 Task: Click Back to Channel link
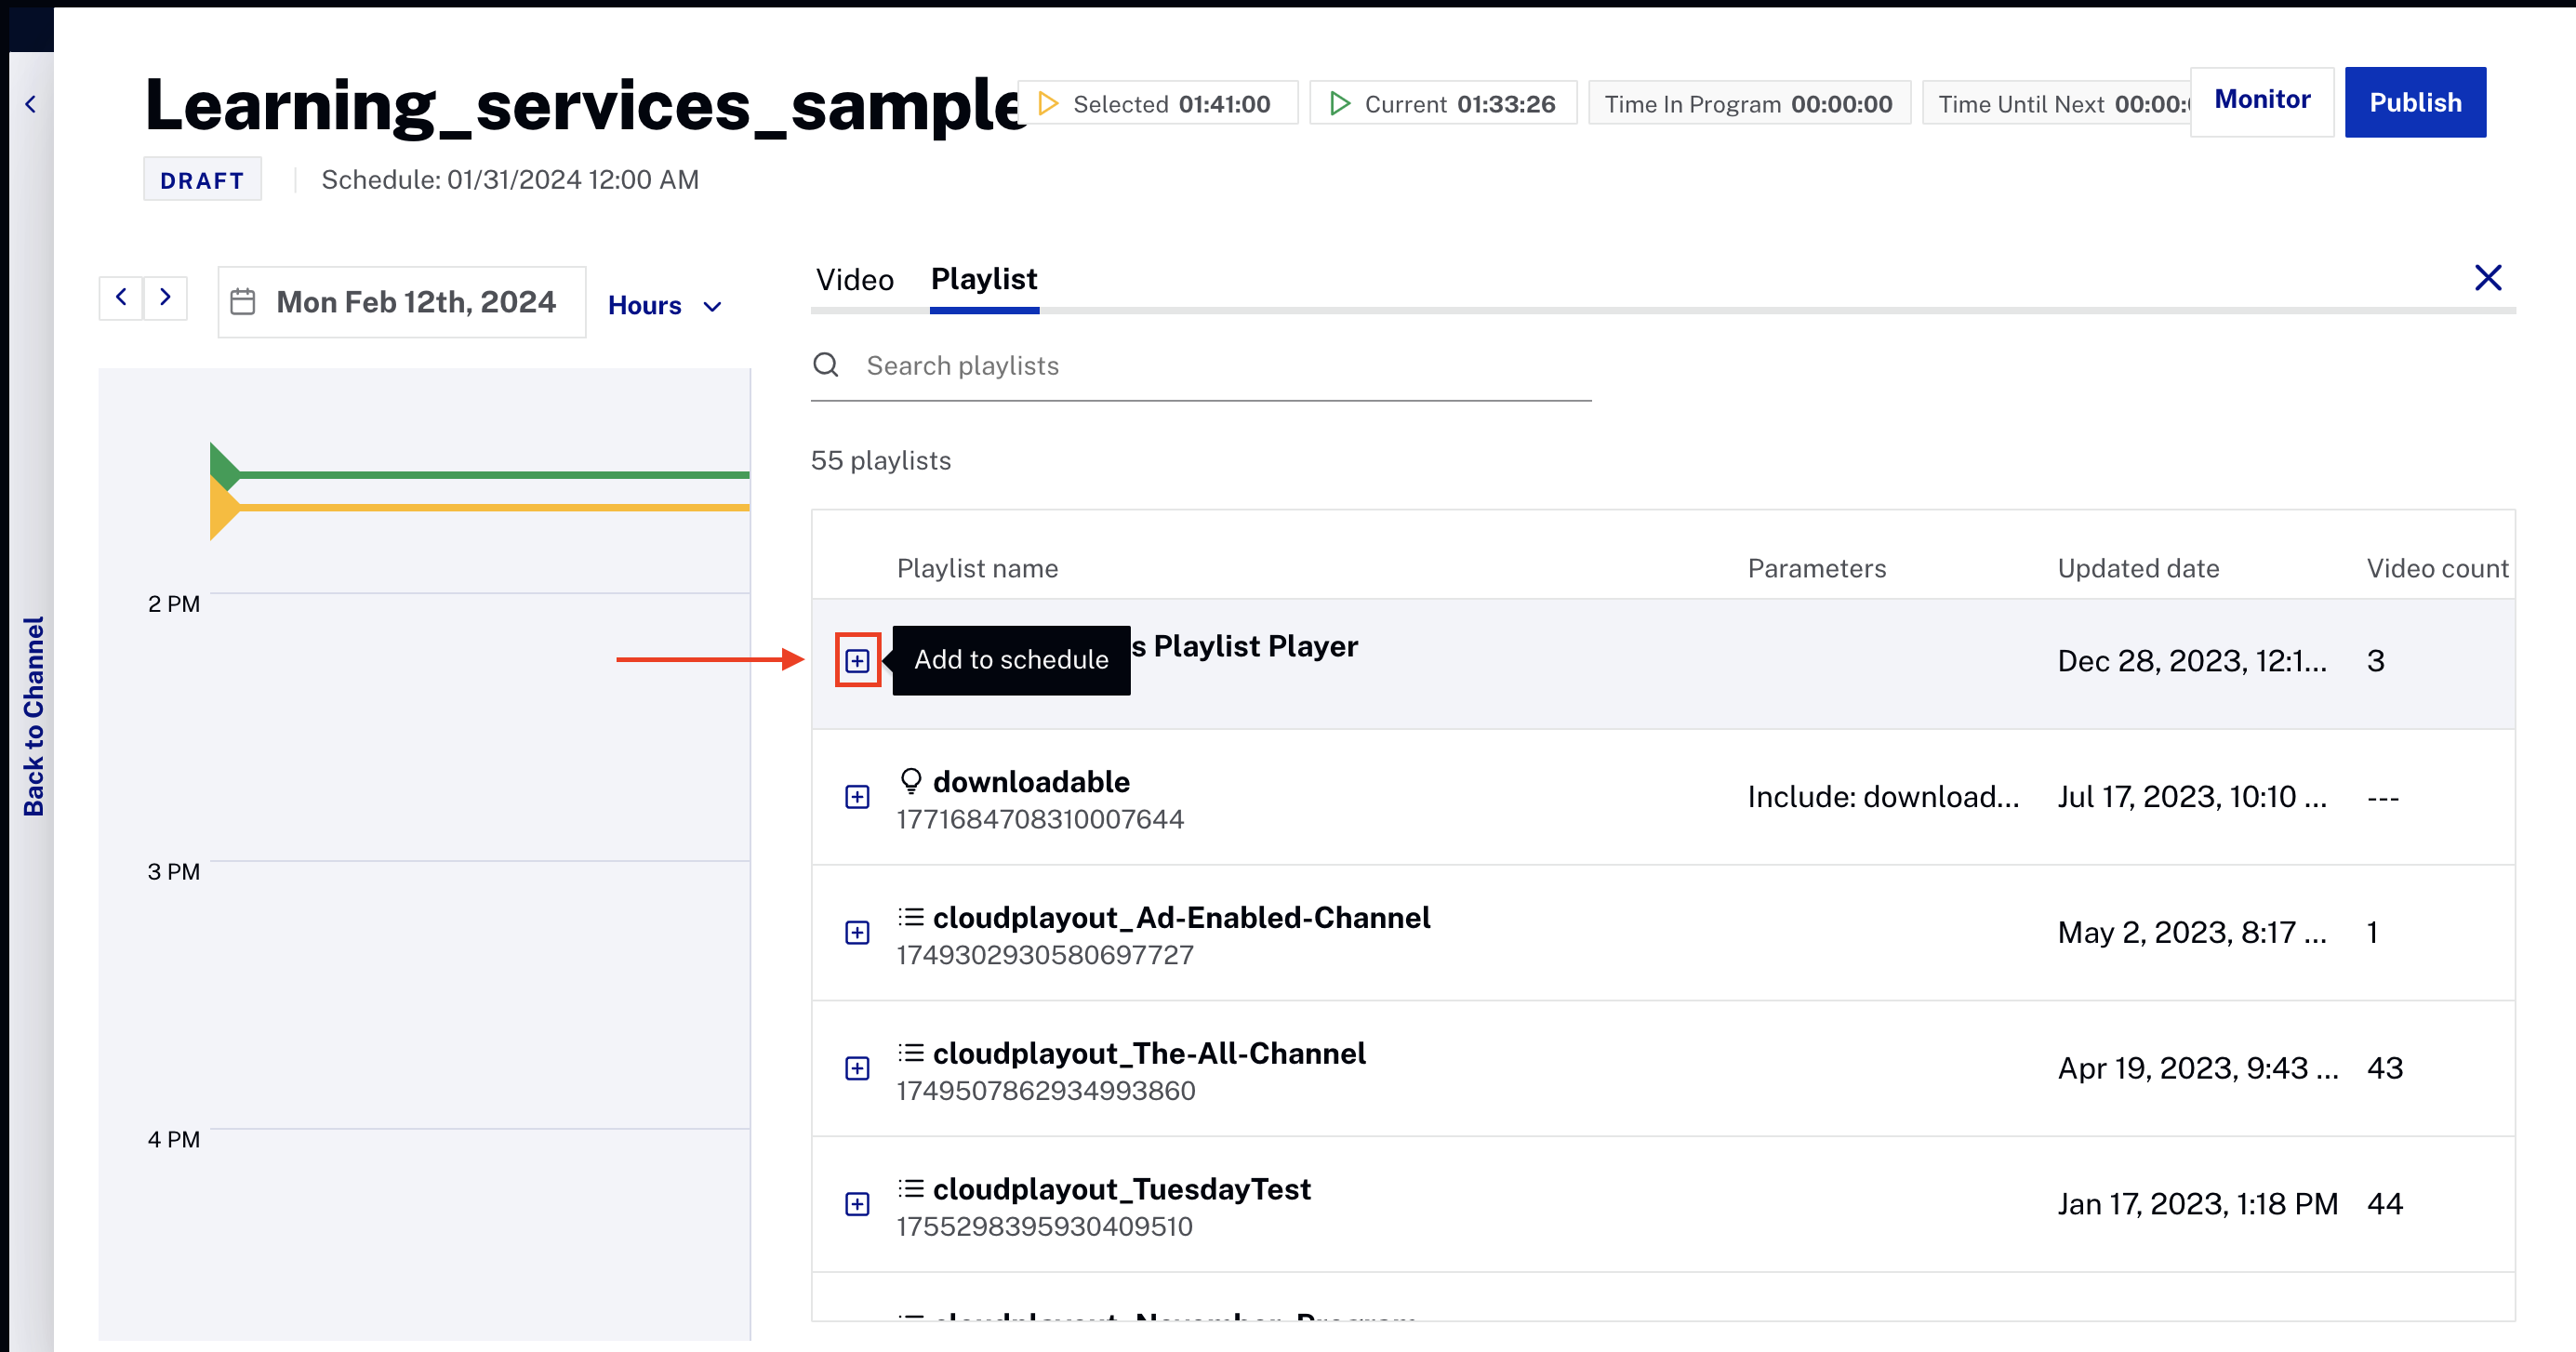point(33,715)
